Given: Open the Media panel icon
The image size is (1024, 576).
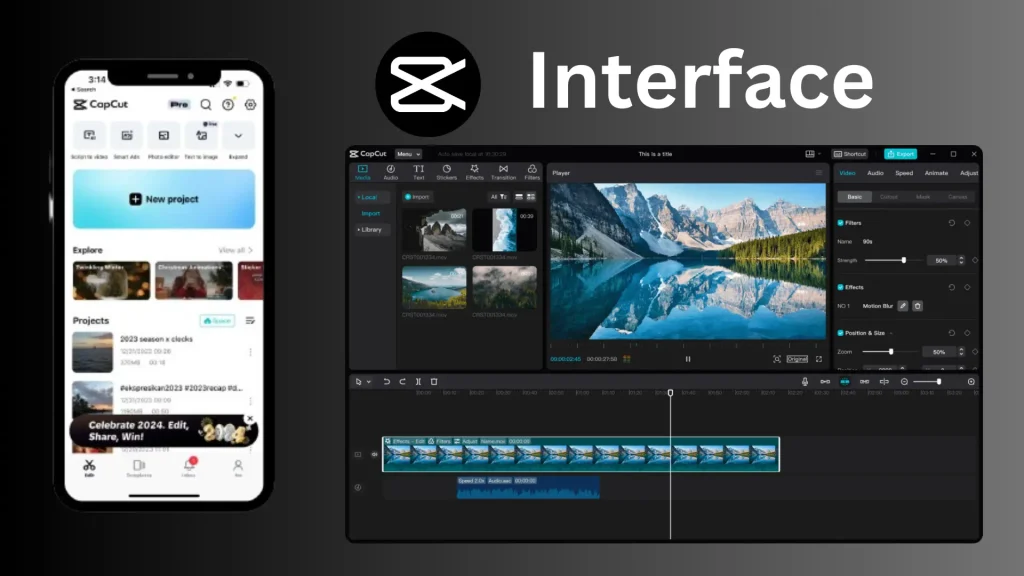Looking at the screenshot, I should click(x=362, y=172).
